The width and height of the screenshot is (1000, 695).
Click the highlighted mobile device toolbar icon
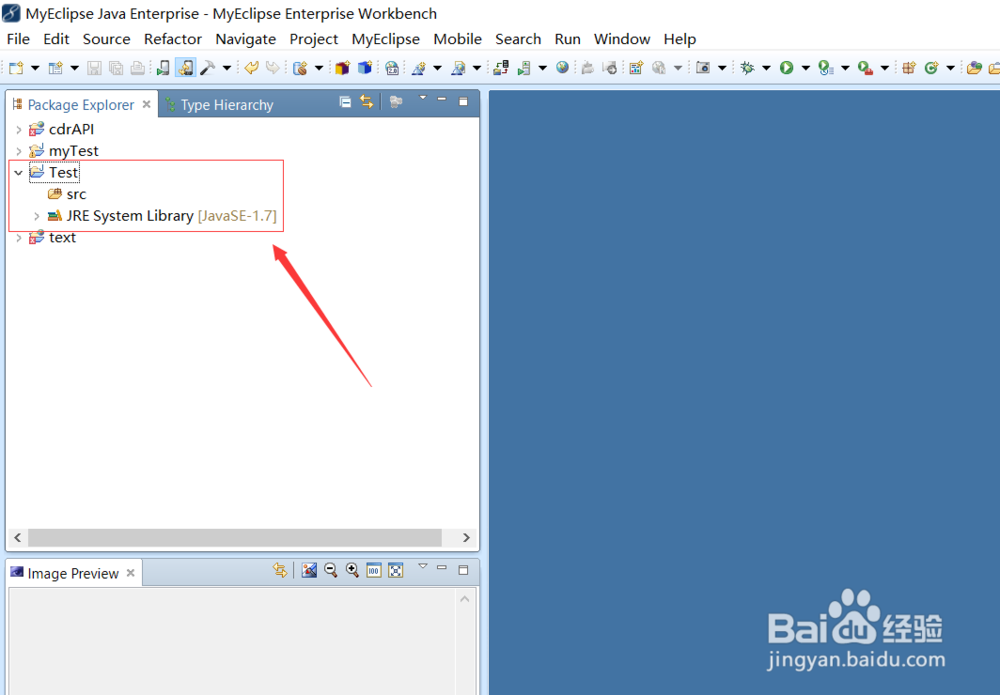[x=186, y=68]
